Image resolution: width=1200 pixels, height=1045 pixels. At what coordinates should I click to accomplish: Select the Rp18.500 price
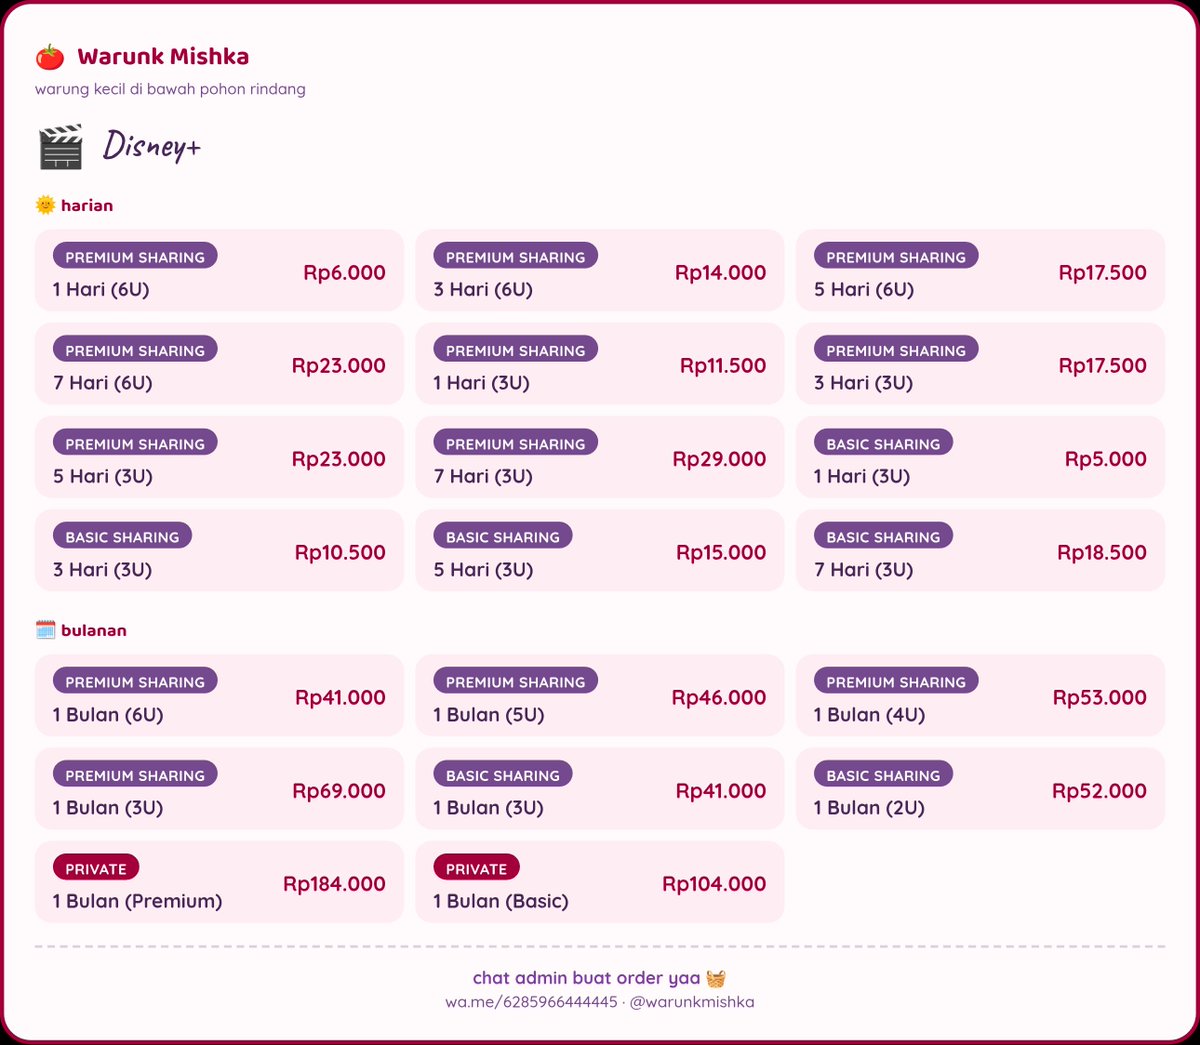coord(1102,552)
